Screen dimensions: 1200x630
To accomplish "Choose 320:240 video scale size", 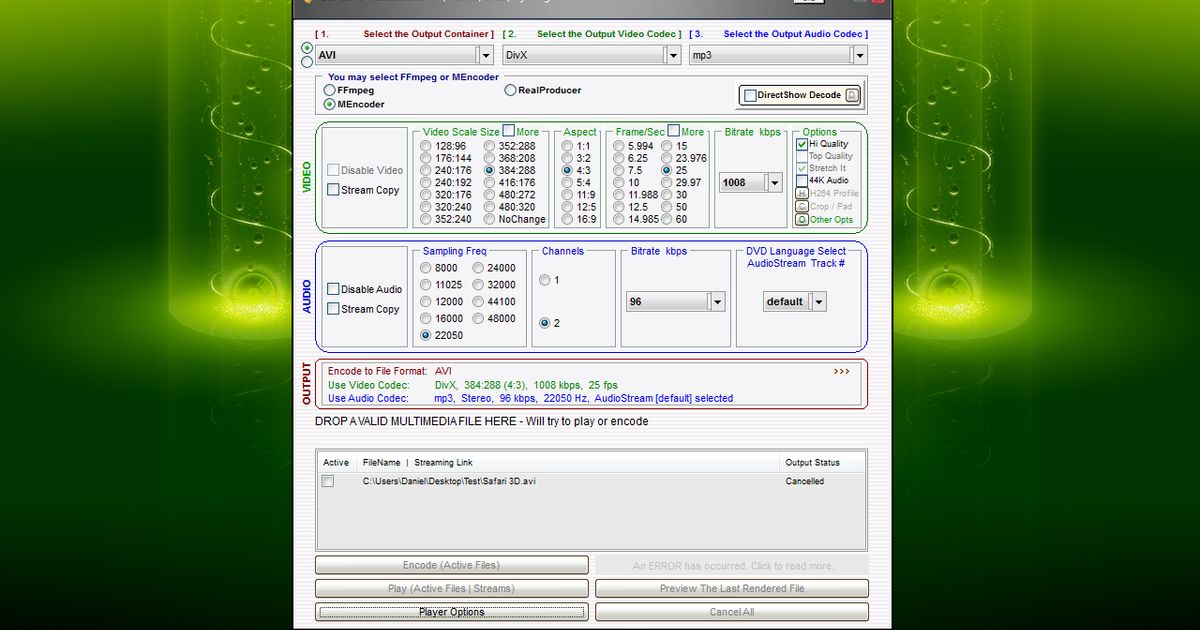I will point(426,207).
